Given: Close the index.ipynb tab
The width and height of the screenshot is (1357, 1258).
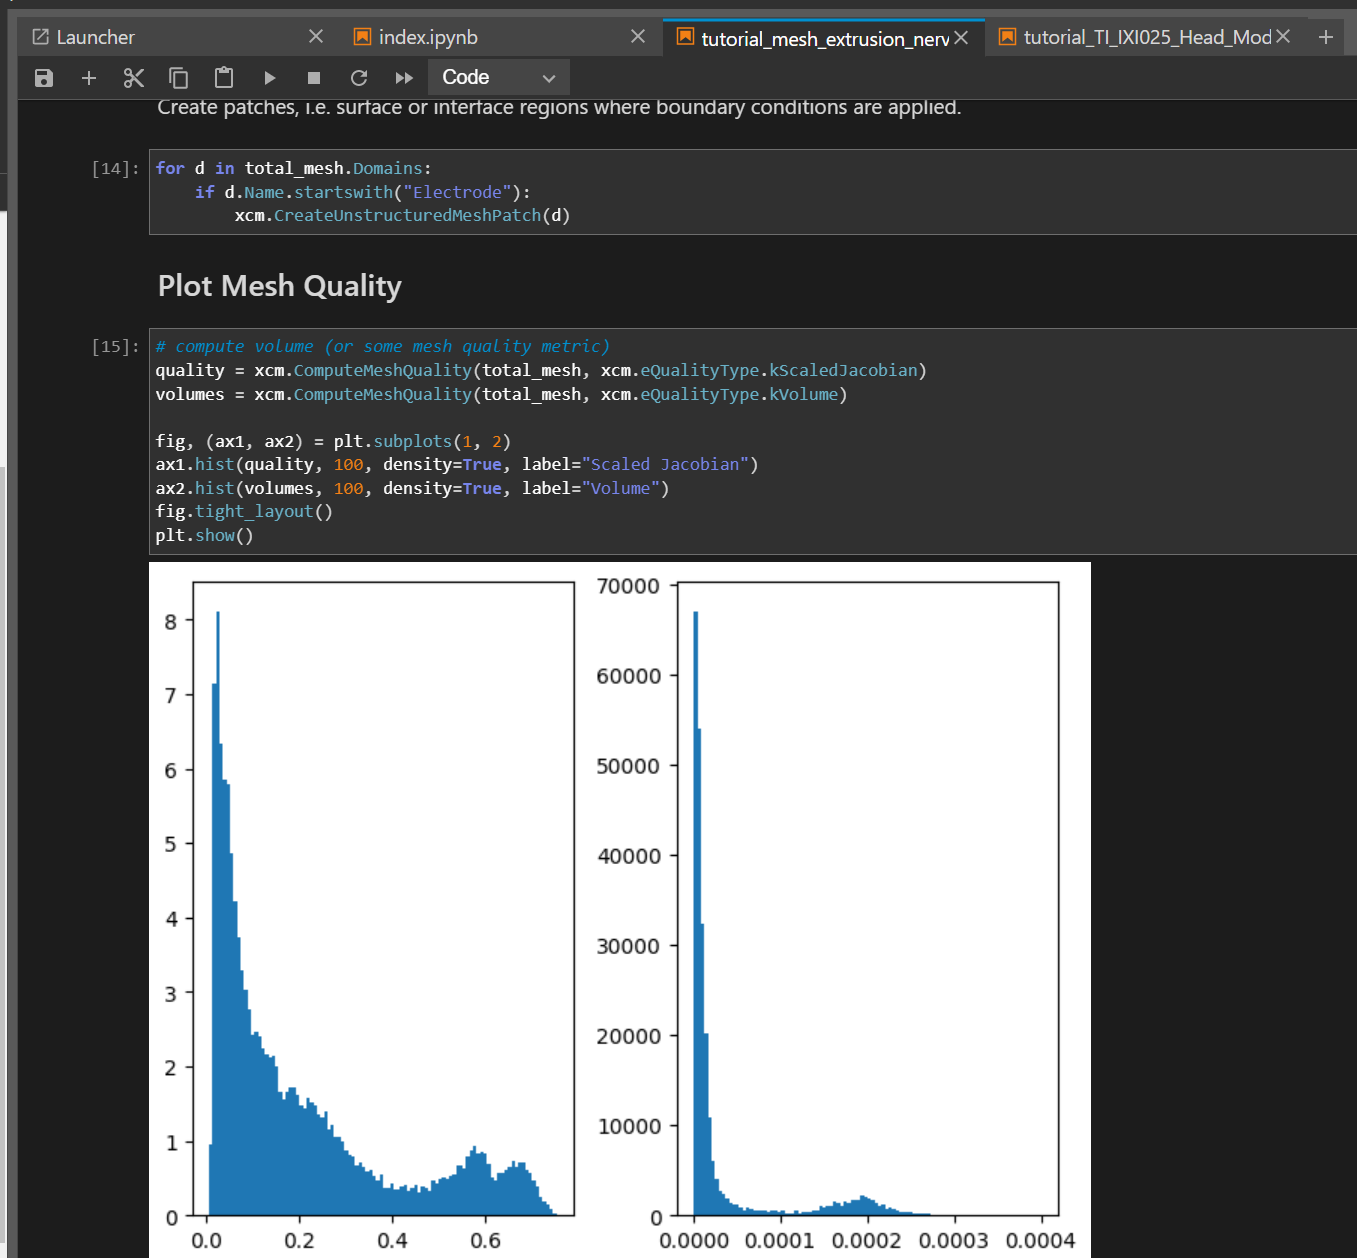Looking at the screenshot, I should coord(638,37).
